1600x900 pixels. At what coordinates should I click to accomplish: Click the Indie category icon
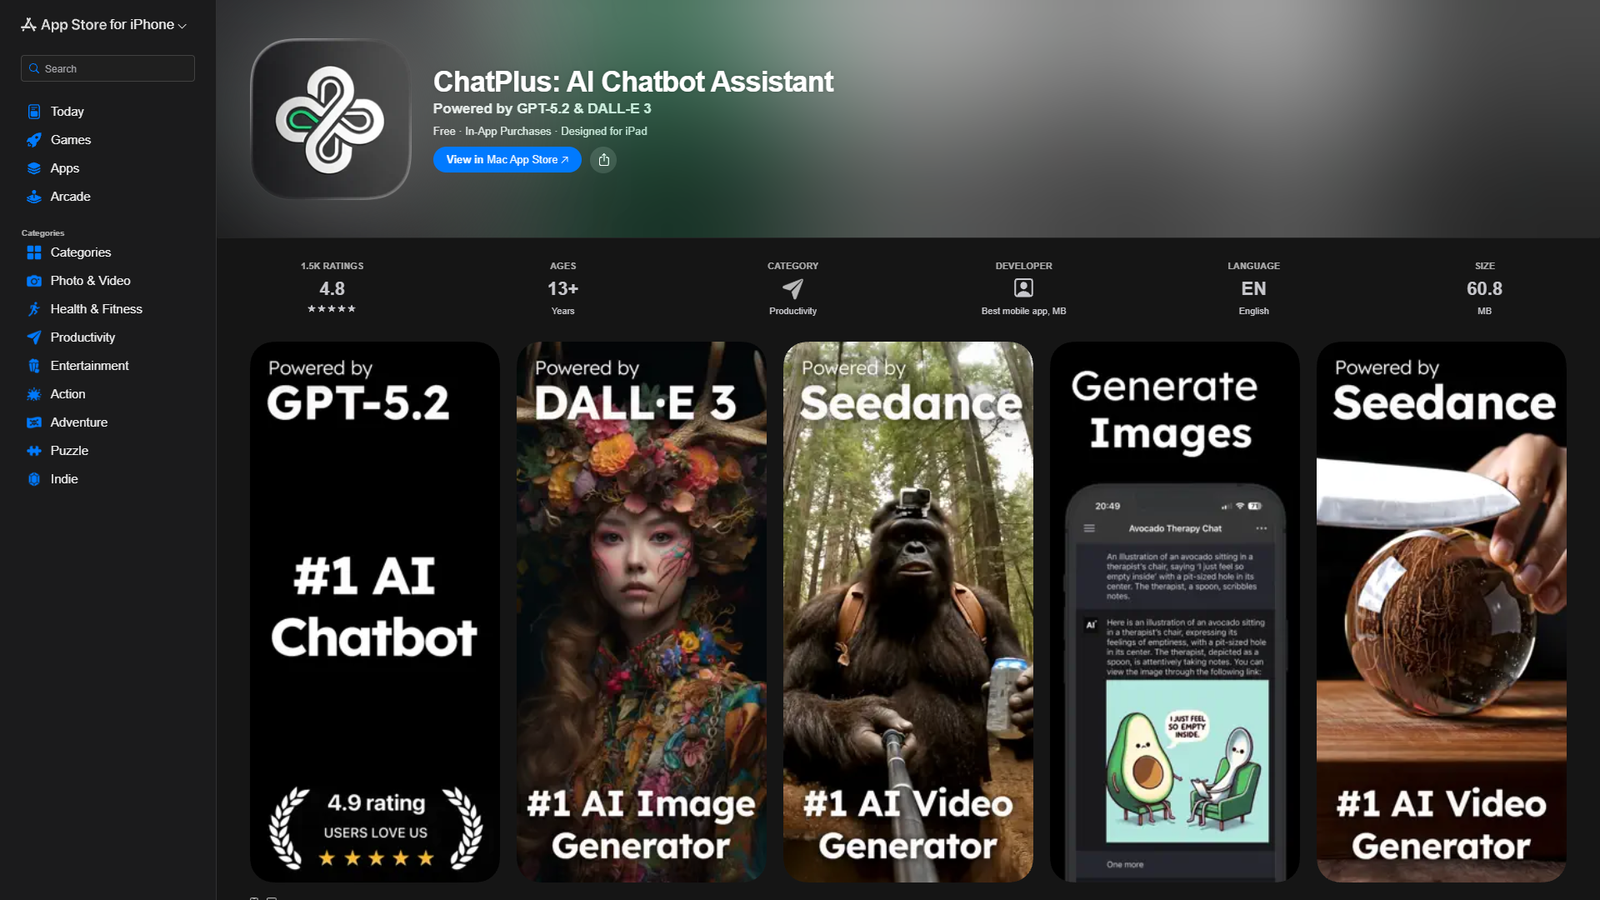pos(34,479)
